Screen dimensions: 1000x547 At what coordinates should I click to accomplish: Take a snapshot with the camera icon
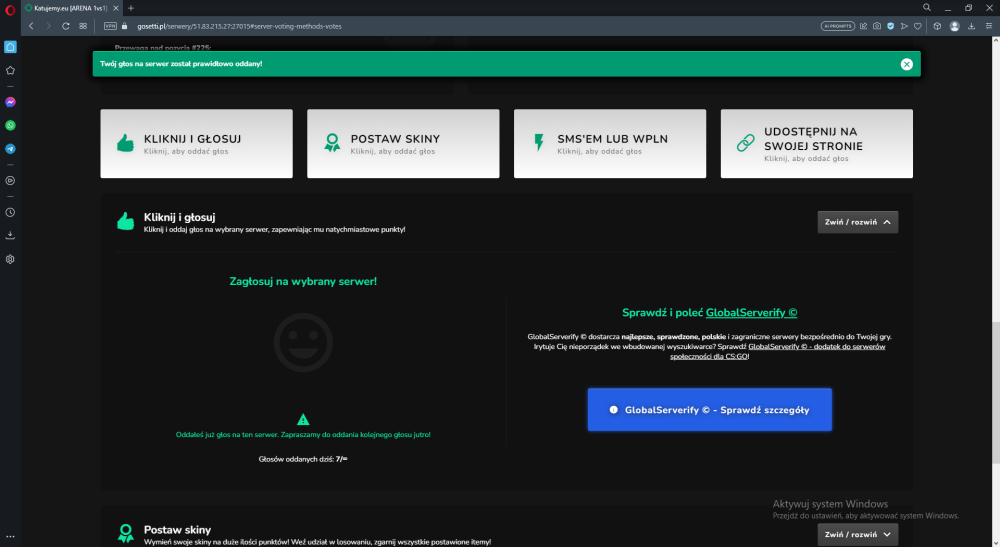(x=877, y=26)
